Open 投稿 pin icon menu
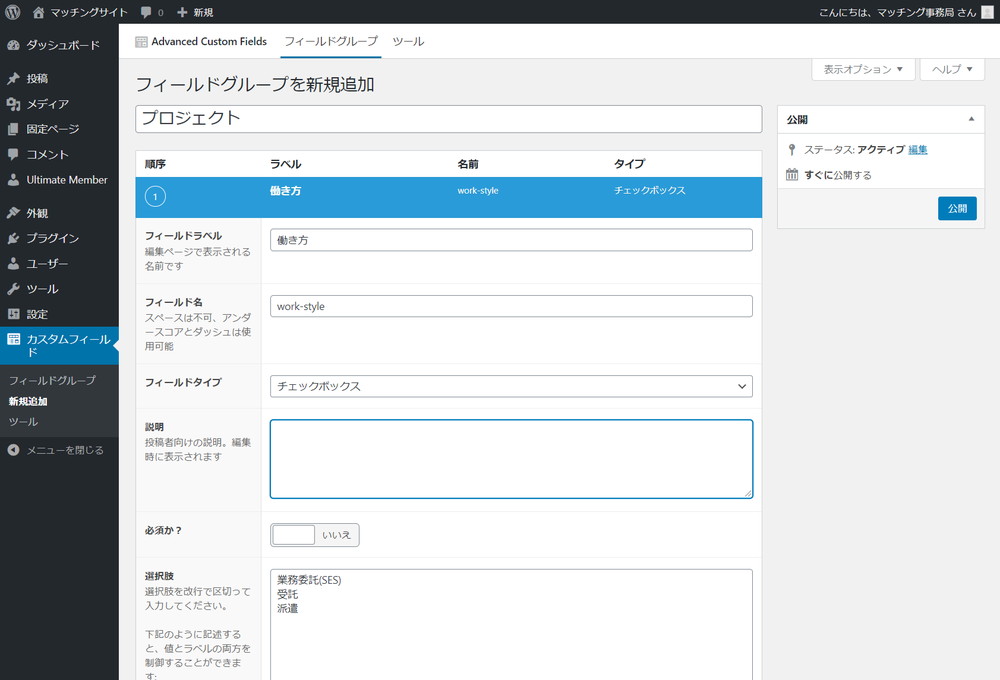Image resolution: width=1000 pixels, height=680 pixels. [13, 78]
